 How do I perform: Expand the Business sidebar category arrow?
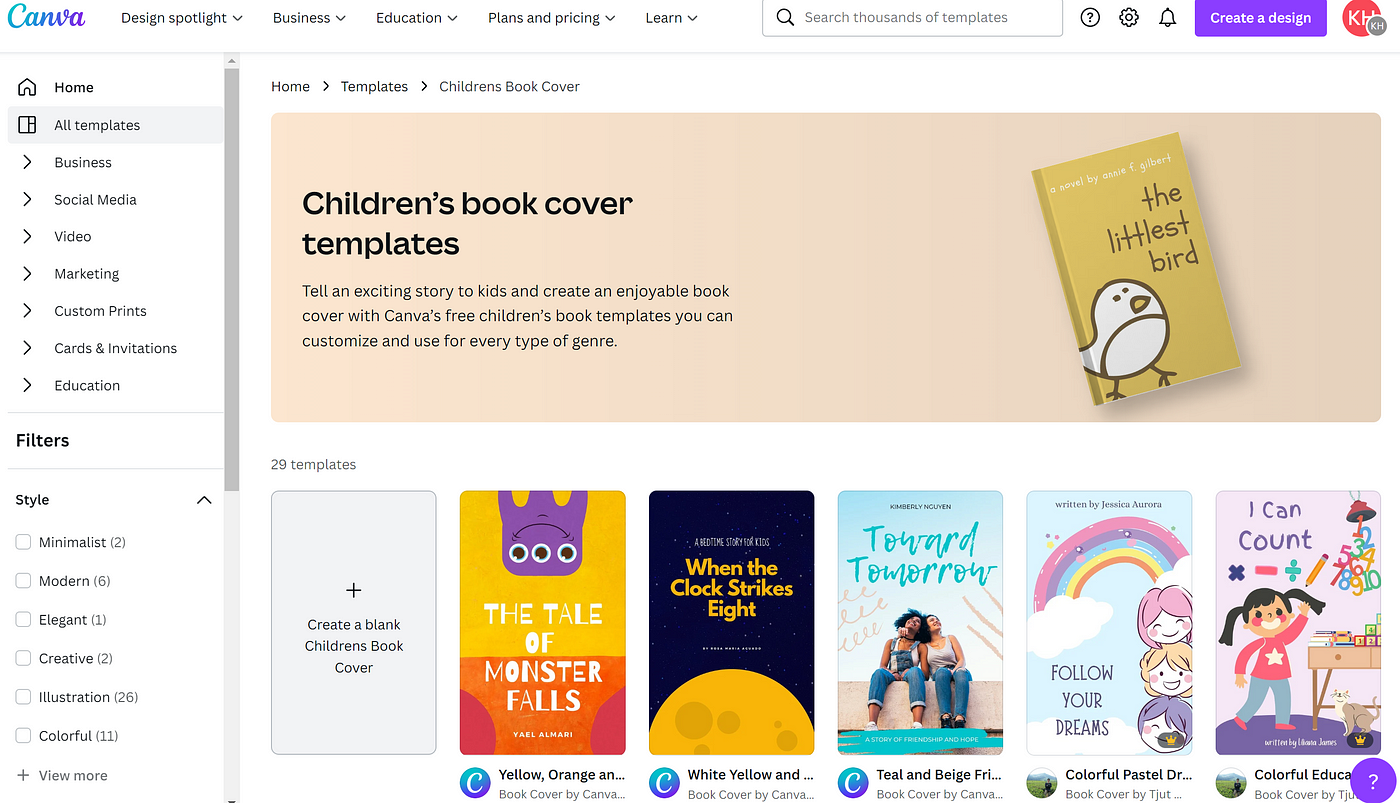tap(27, 162)
